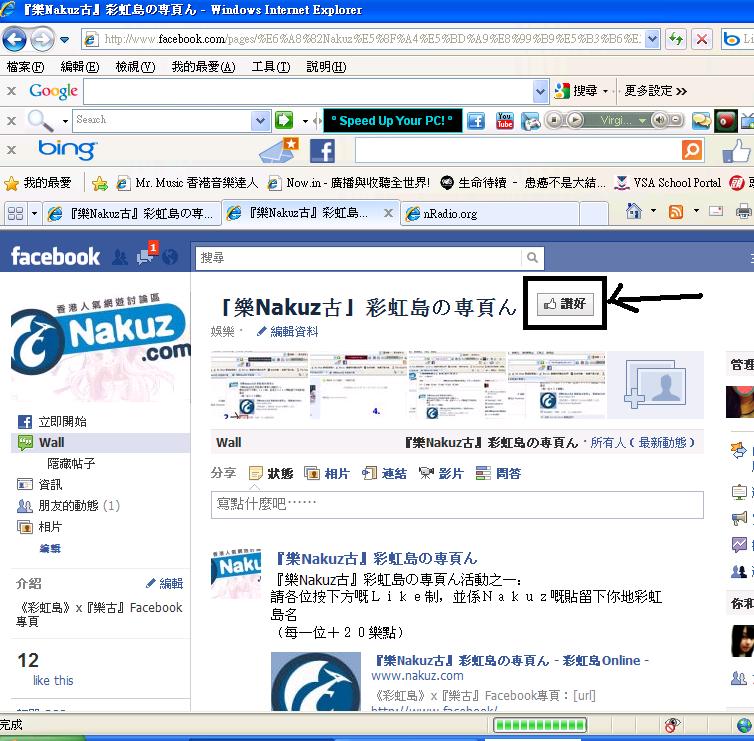Click the 寫點什麼吧 status input box

pos(457,505)
